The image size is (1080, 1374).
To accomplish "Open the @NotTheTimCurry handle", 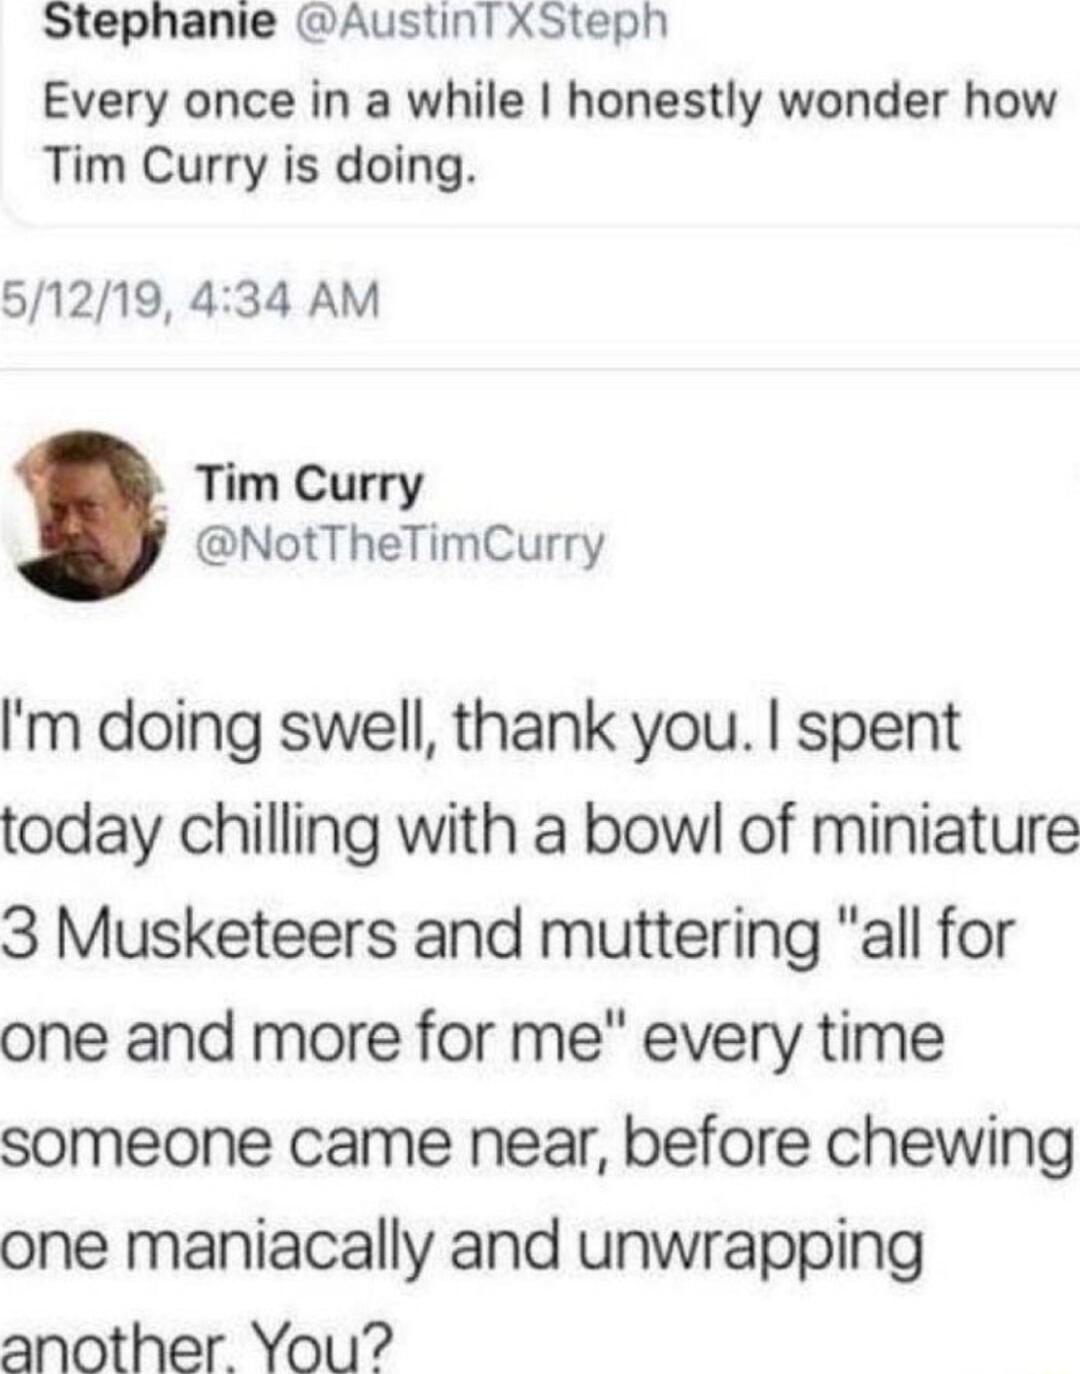I will 400,544.
